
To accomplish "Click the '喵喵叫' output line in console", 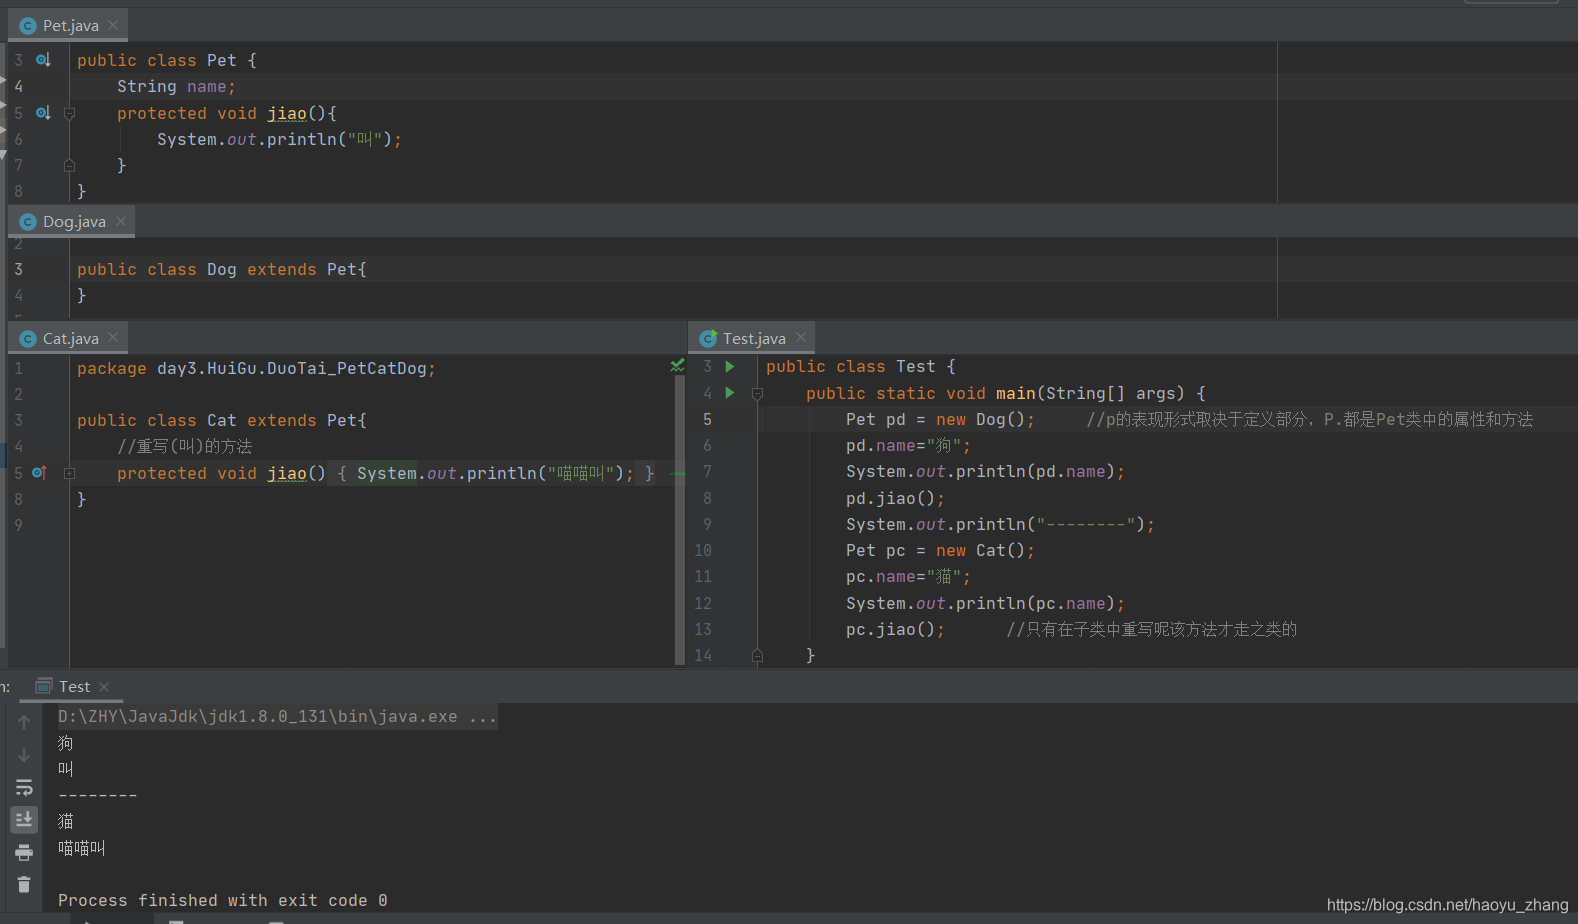I will (x=81, y=849).
